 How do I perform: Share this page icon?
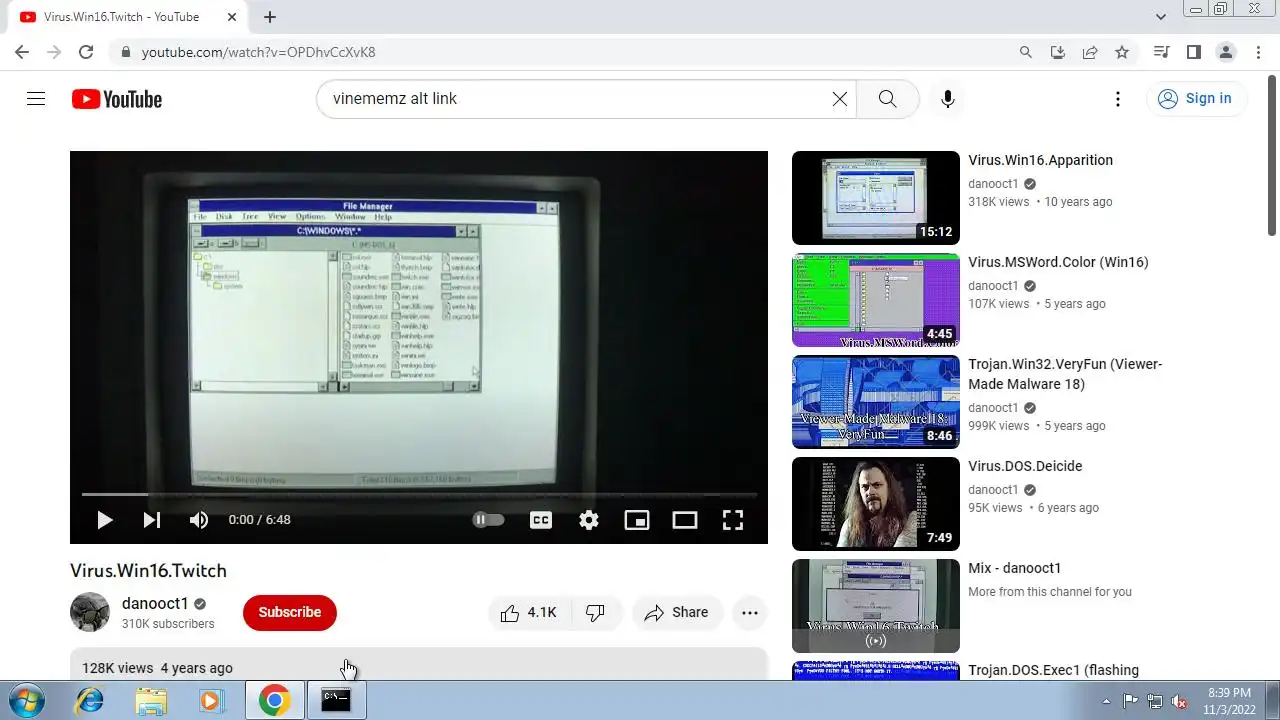click(1090, 52)
